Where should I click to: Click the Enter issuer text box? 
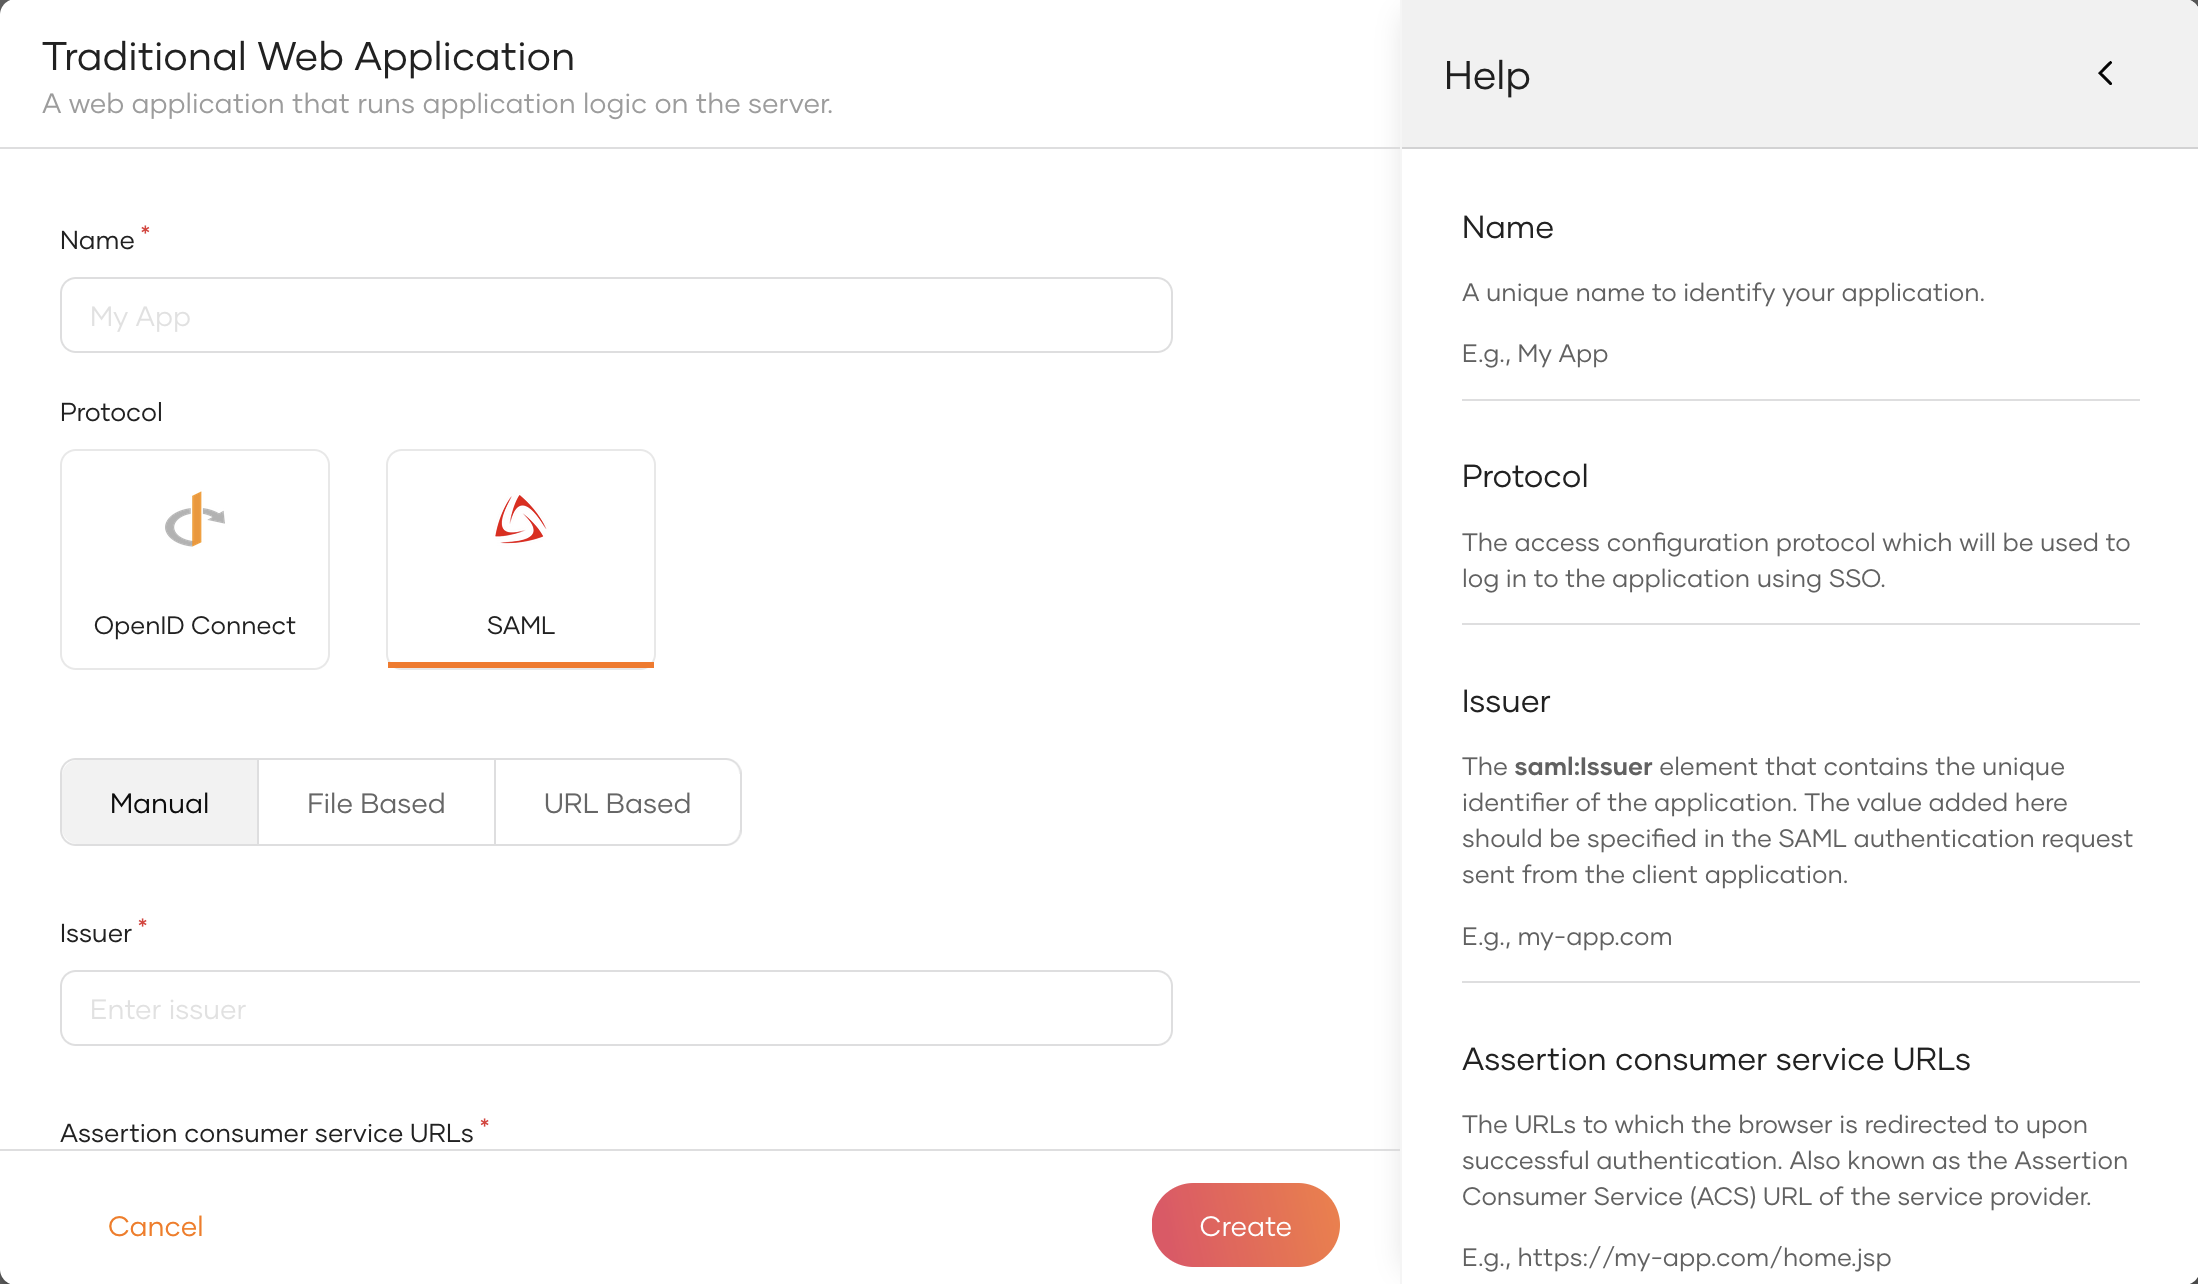point(615,1008)
